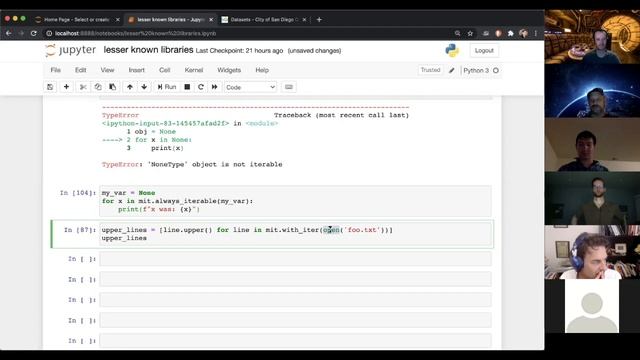Open the Cell menu
Image resolution: width=640 pixels, height=360 pixels.
164,70
